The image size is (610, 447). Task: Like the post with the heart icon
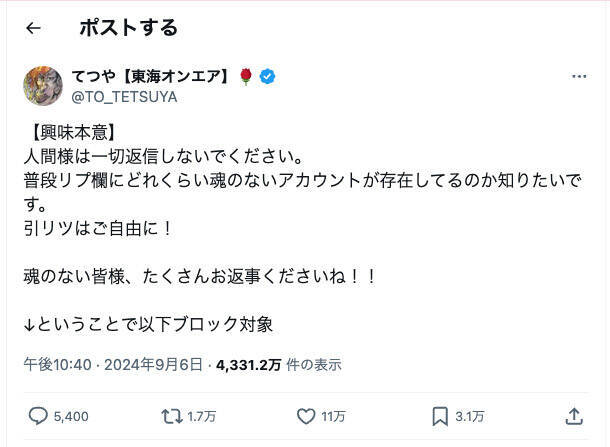306,415
